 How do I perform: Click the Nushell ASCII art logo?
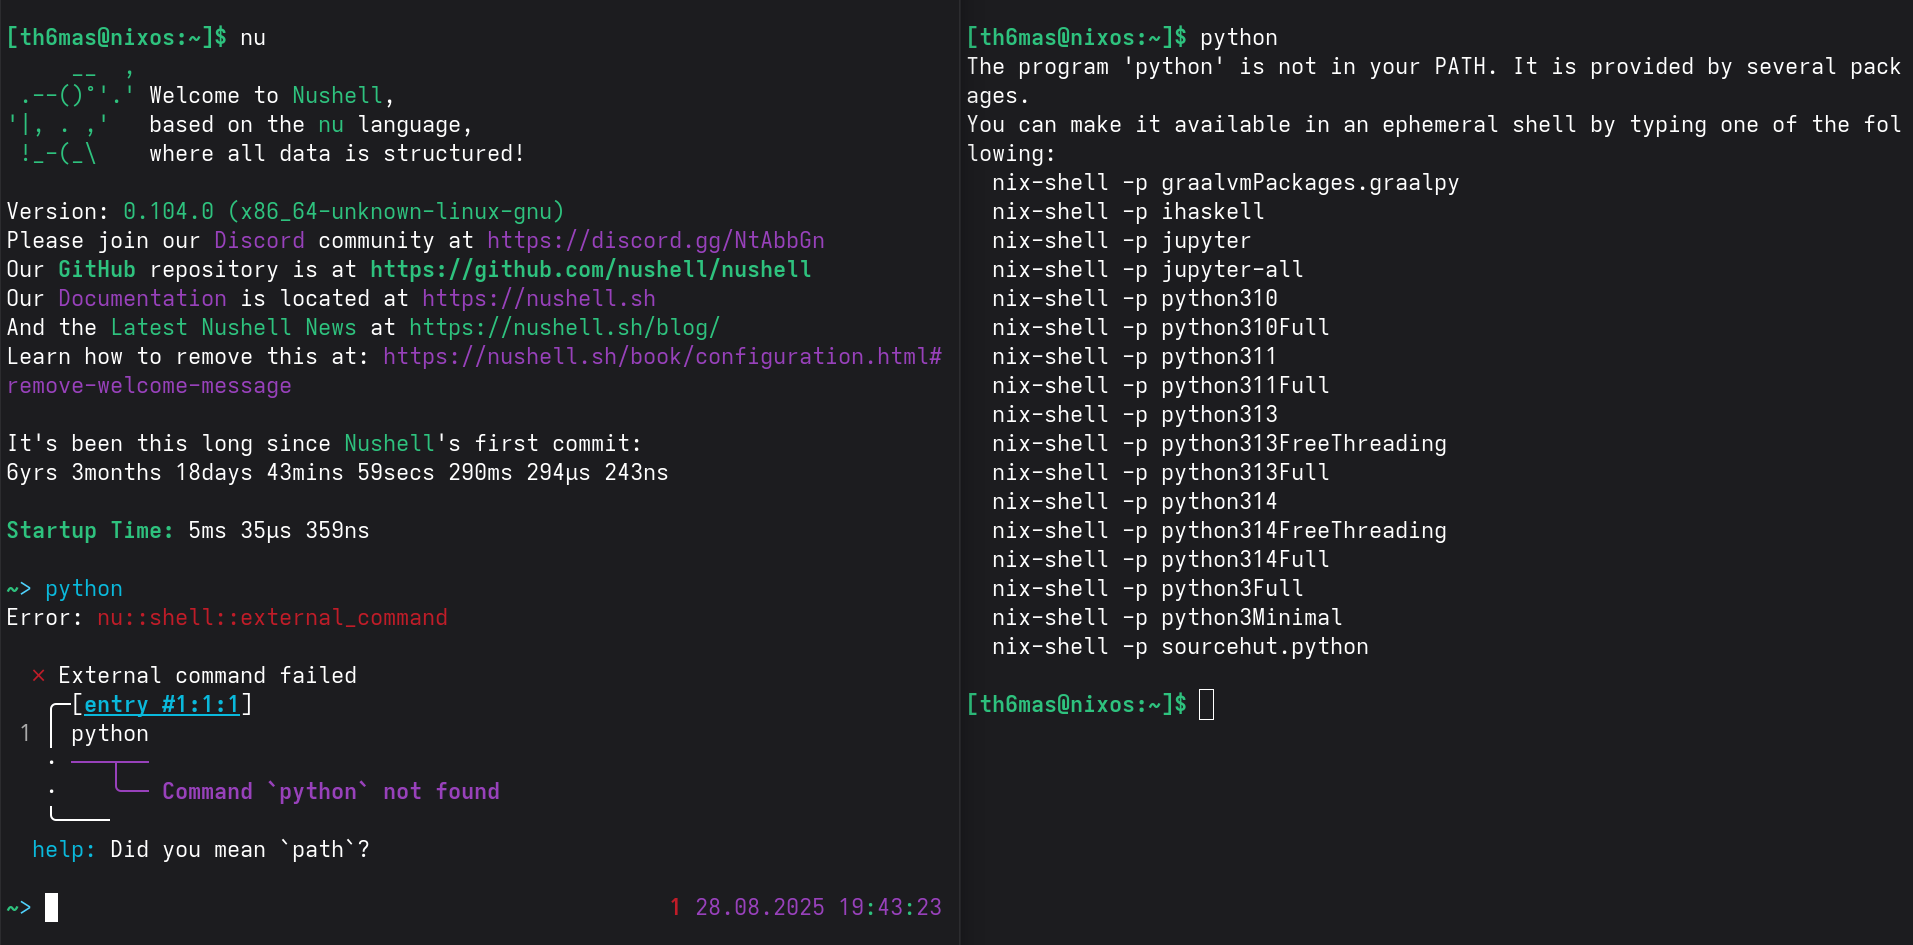point(68,124)
